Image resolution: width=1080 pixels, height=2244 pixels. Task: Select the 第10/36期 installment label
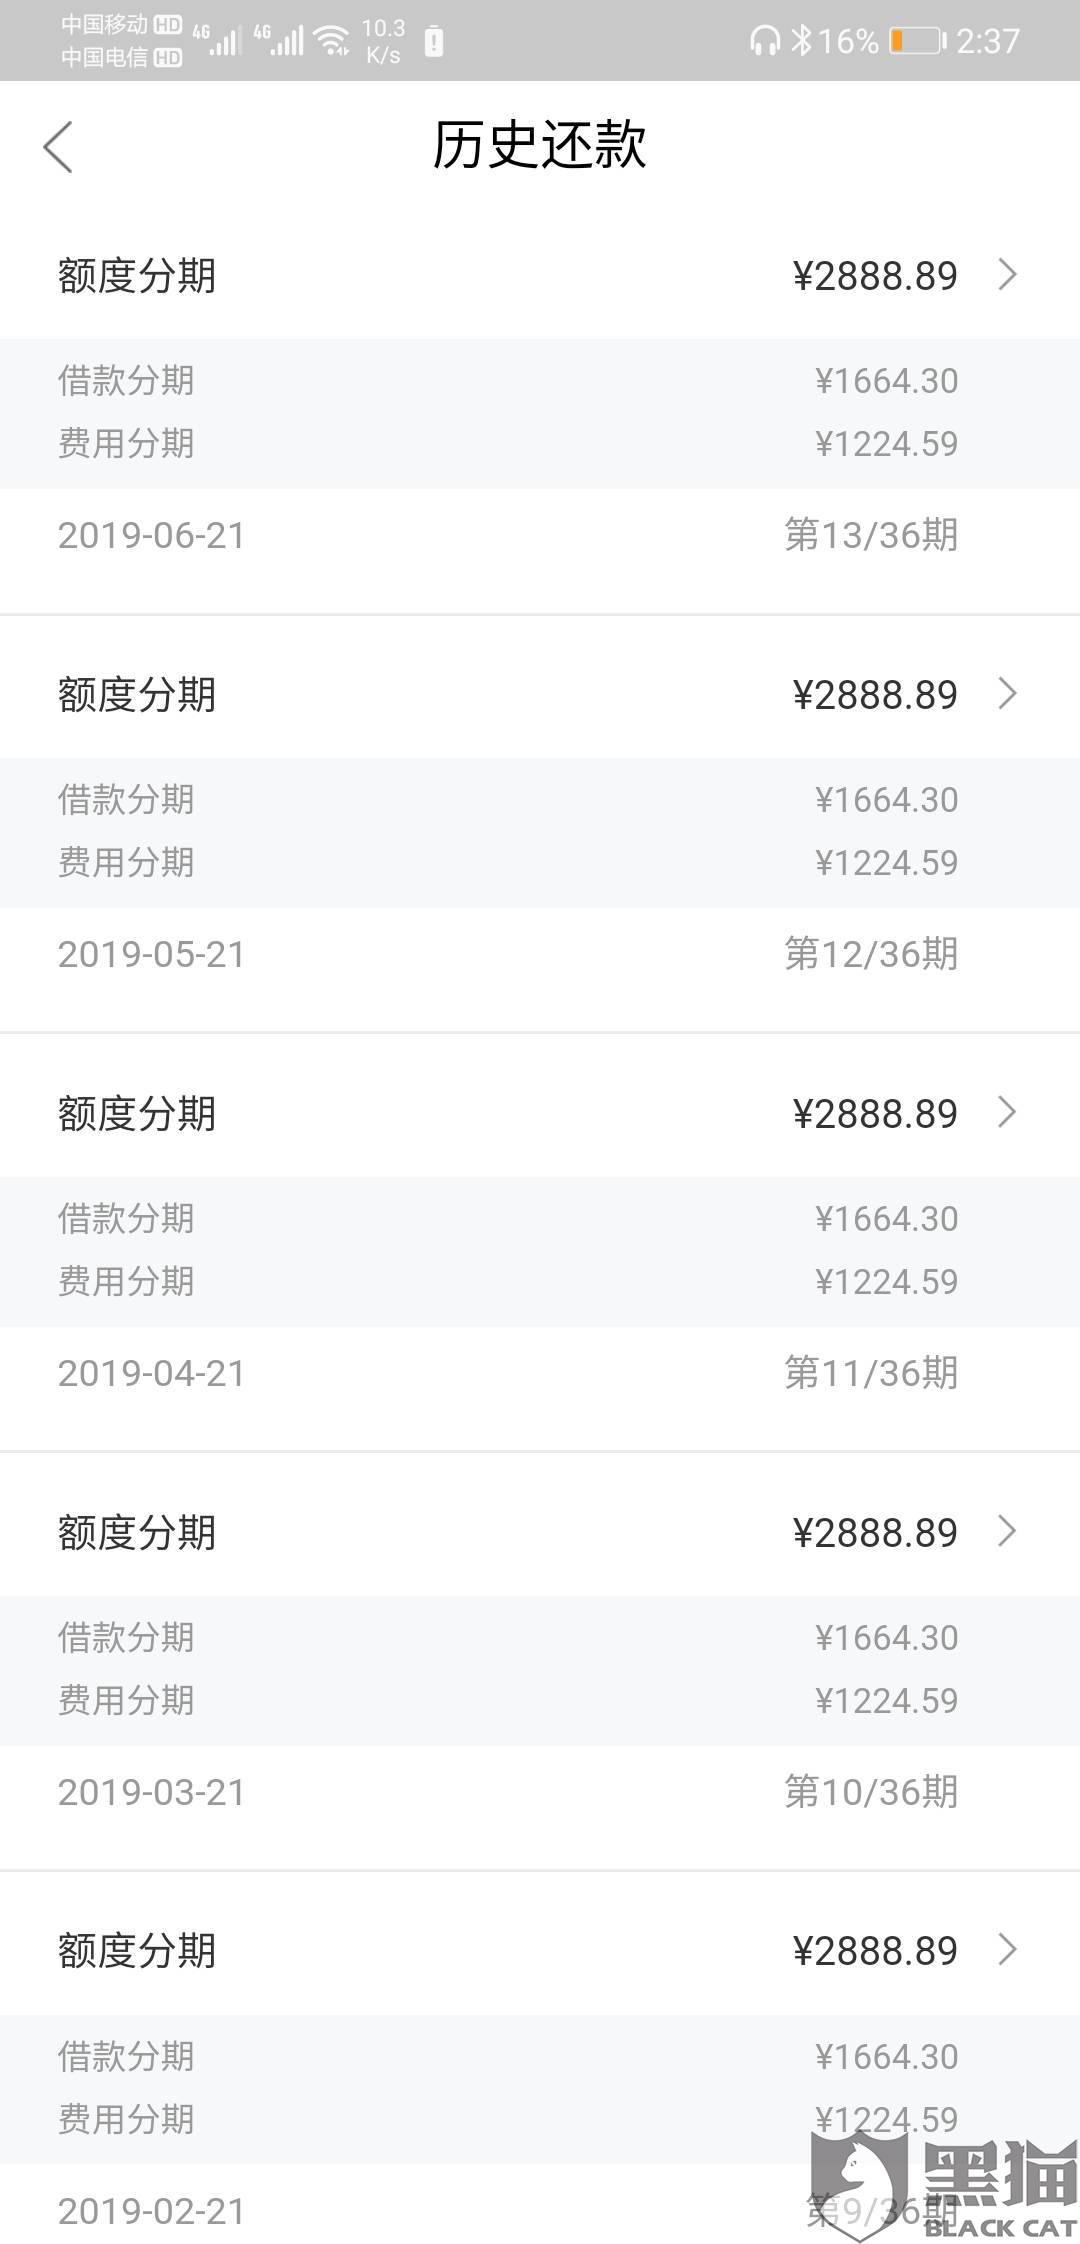click(x=871, y=1792)
